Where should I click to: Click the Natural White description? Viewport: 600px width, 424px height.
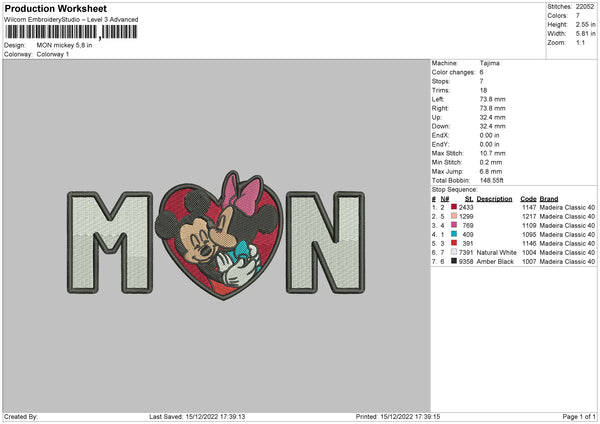pos(496,253)
